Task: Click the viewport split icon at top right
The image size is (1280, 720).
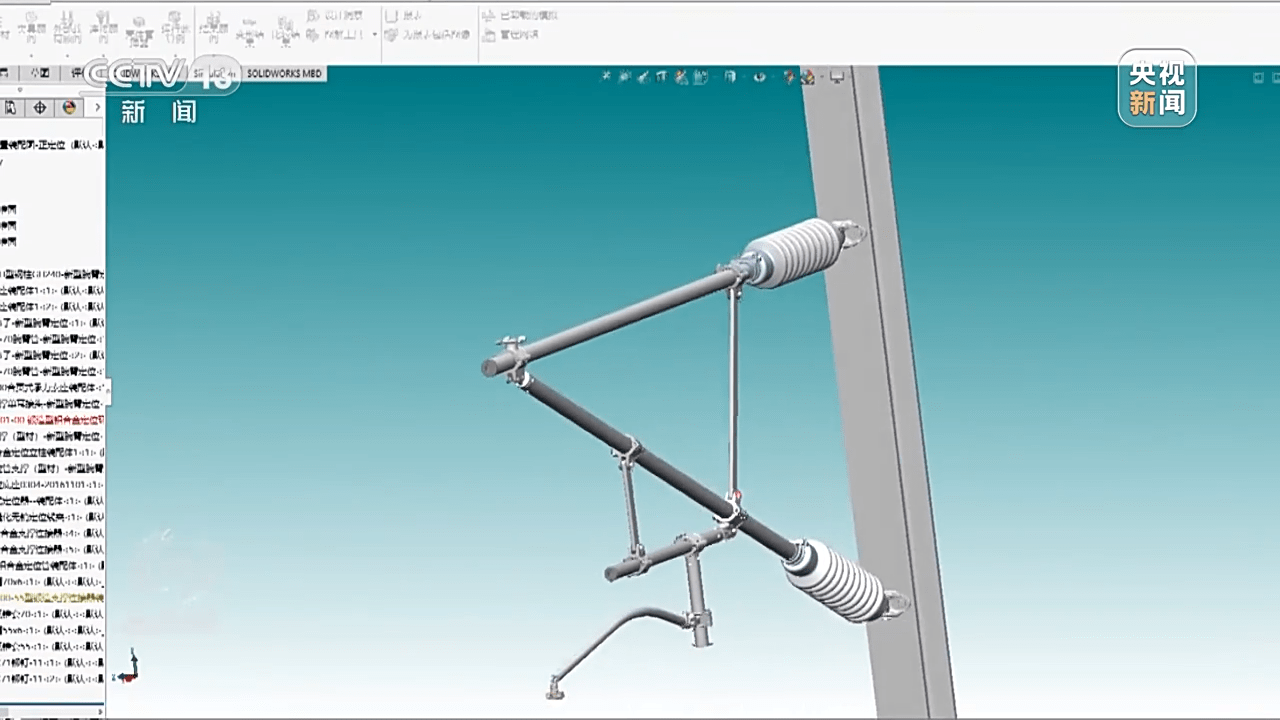Action: 1258,77
